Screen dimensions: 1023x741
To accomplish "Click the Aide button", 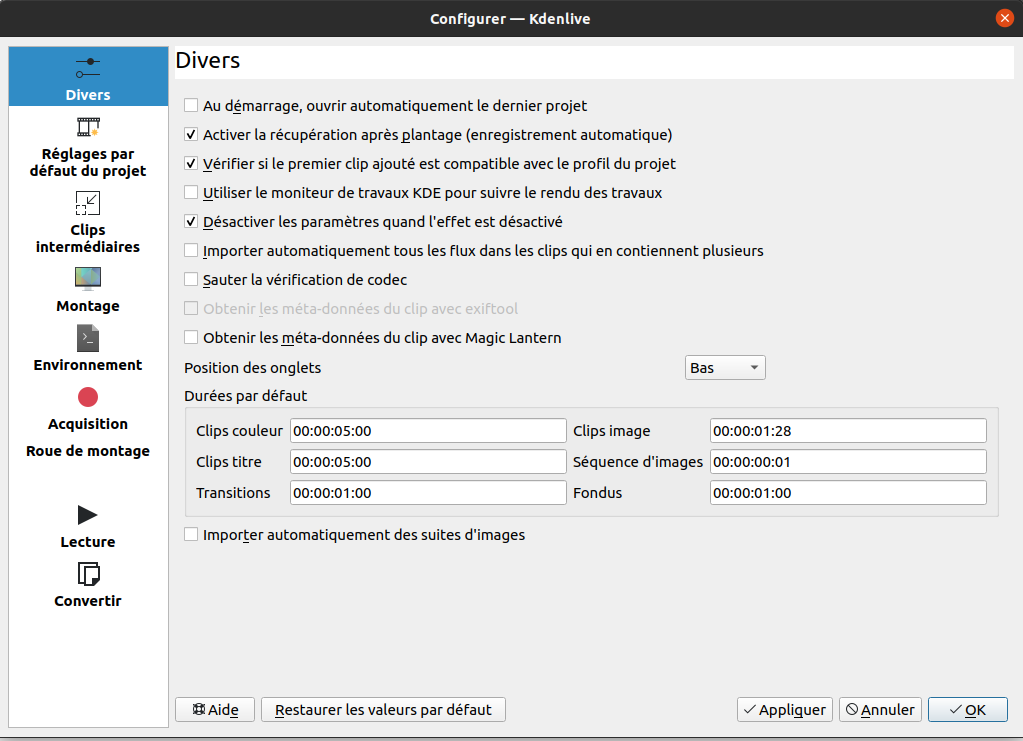I will click(x=215, y=709).
